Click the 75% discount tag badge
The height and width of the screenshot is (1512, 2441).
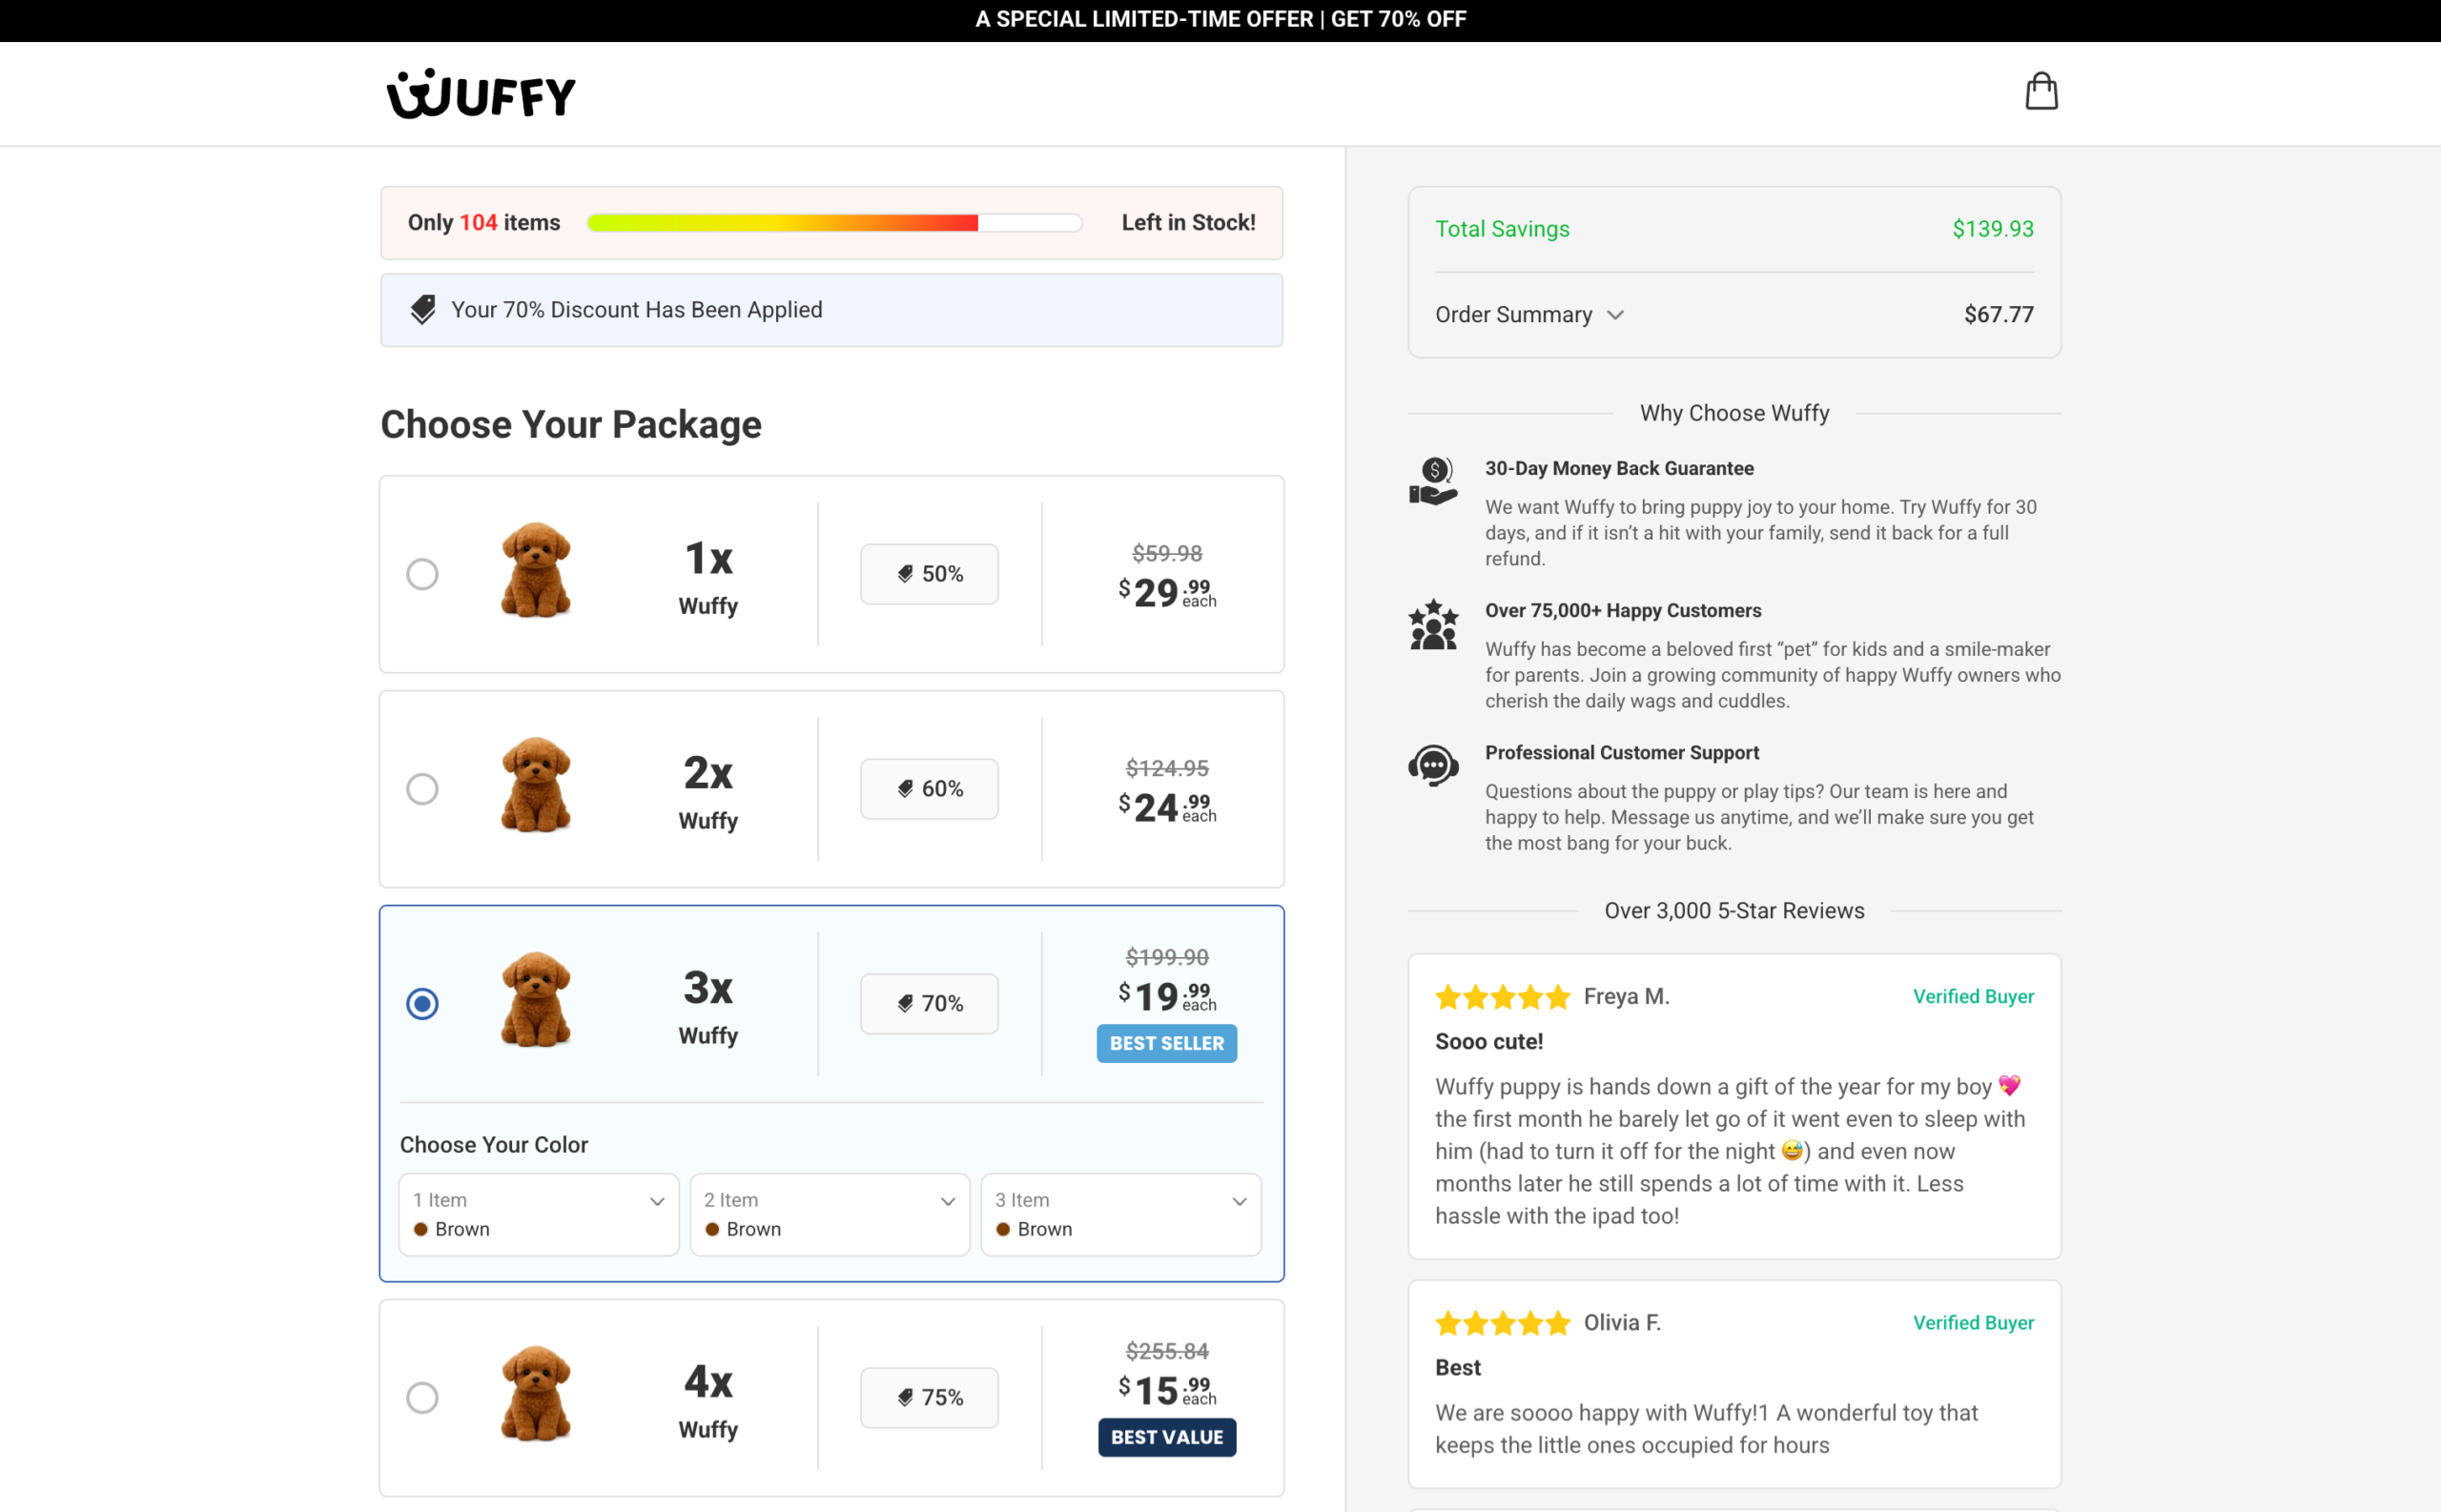pos(929,1397)
